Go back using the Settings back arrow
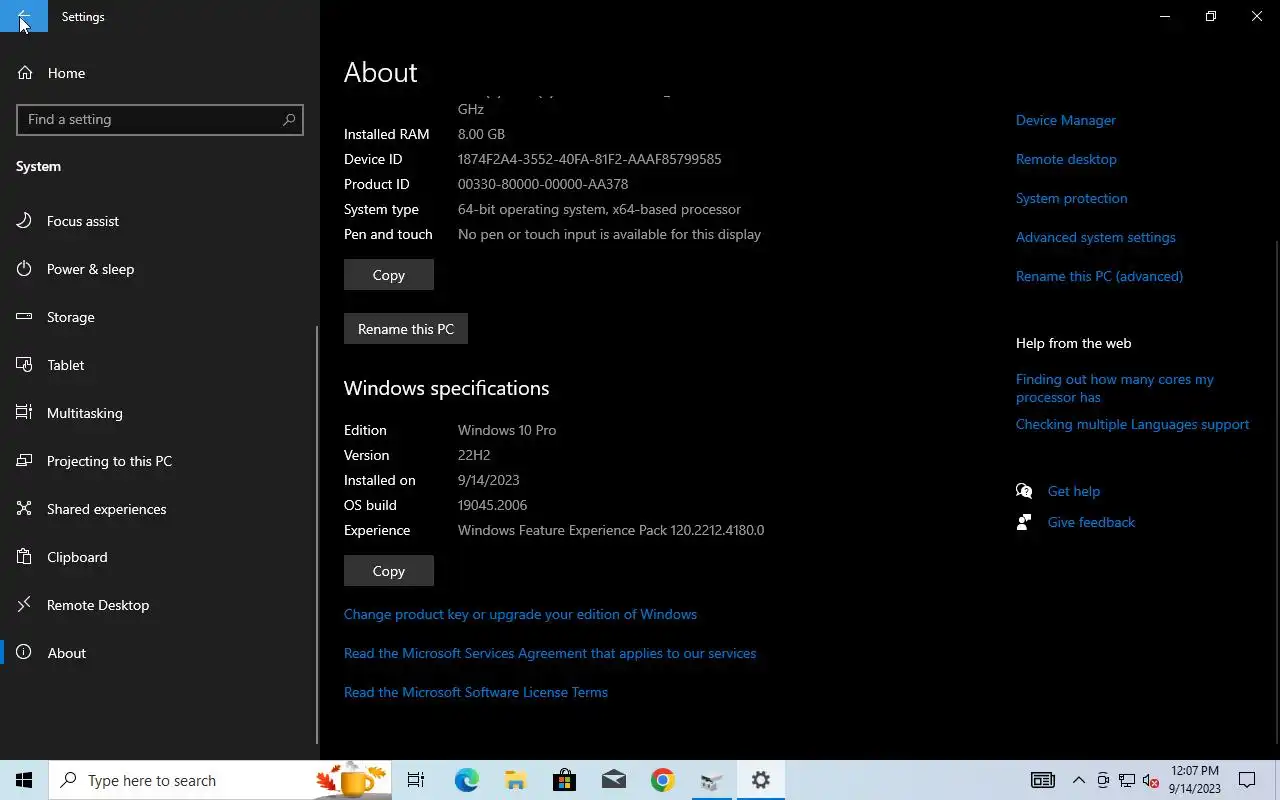Viewport: 1280px width, 800px height. coord(24,16)
